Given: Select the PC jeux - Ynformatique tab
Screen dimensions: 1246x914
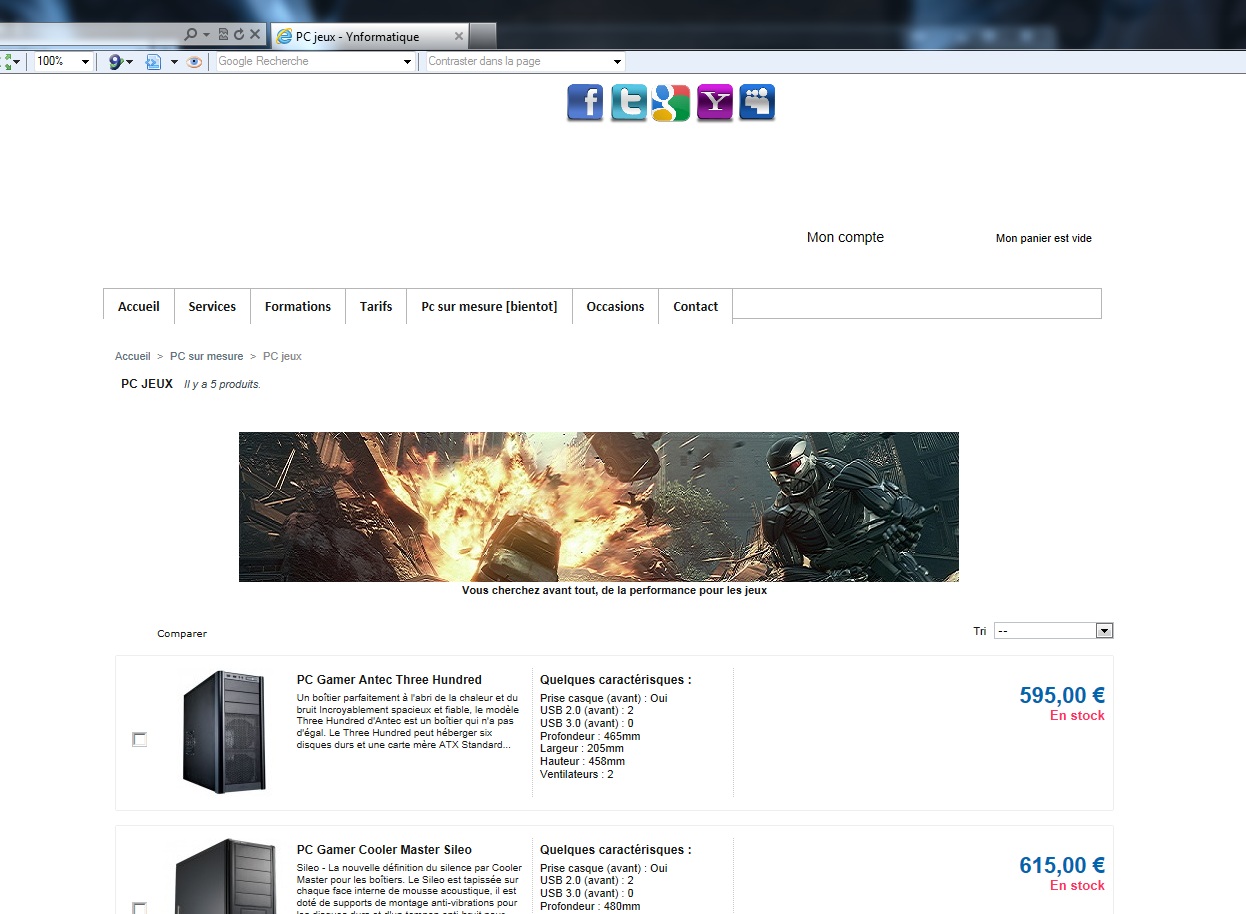Looking at the screenshot, I should pyautogui.click(x=370, y=36).
